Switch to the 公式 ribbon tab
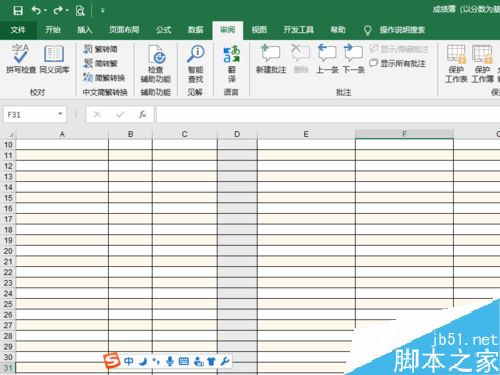The width and height of the screenshot is (500, 375). pos(163,30)
